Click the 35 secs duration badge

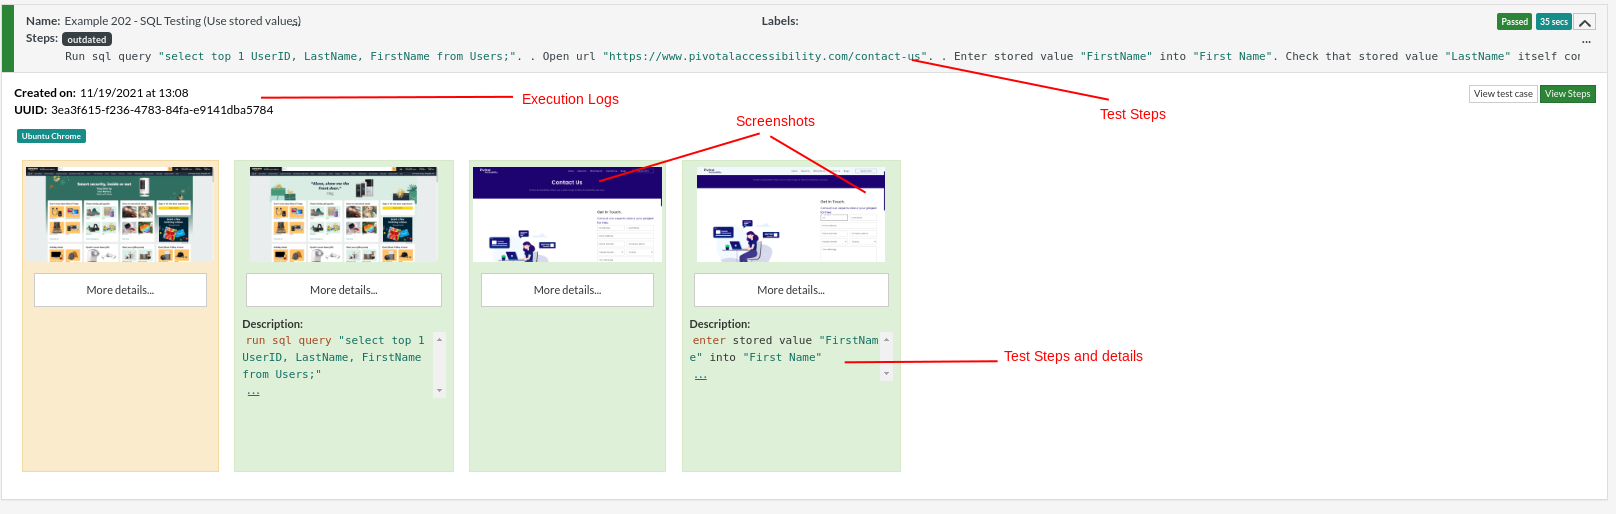[1553, 22]
